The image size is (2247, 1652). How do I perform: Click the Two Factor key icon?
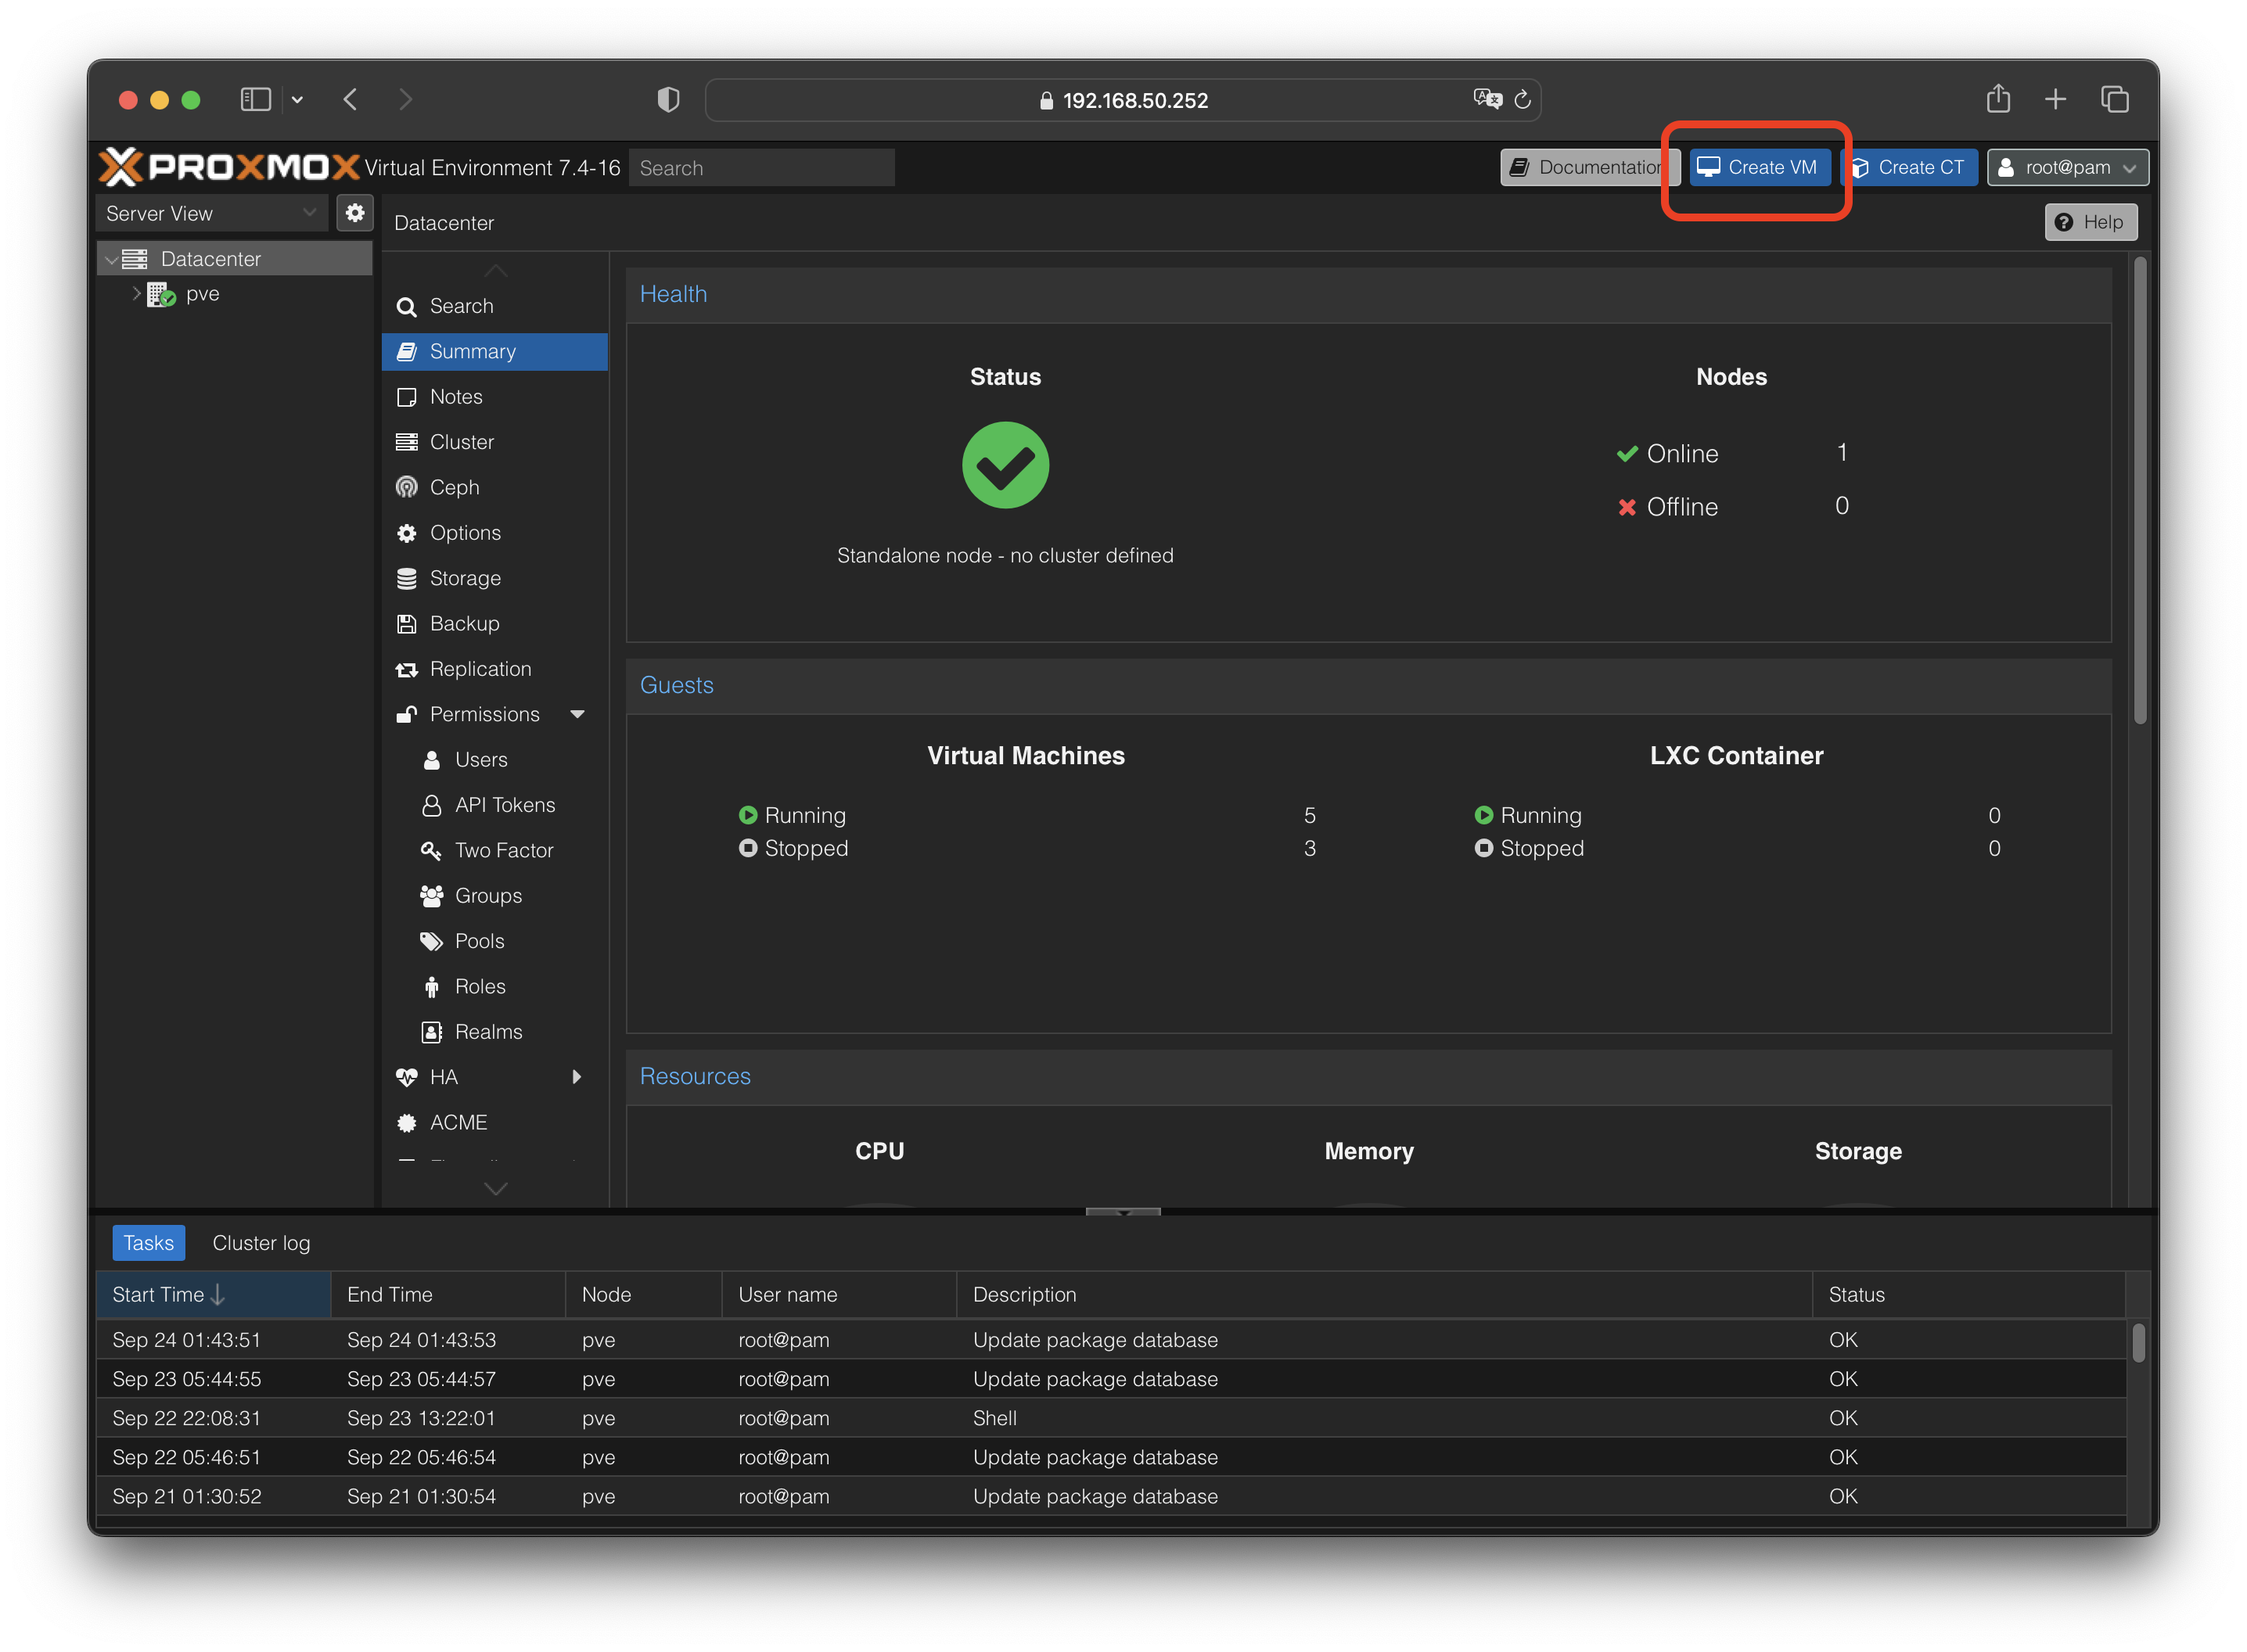tap(431, 850)
